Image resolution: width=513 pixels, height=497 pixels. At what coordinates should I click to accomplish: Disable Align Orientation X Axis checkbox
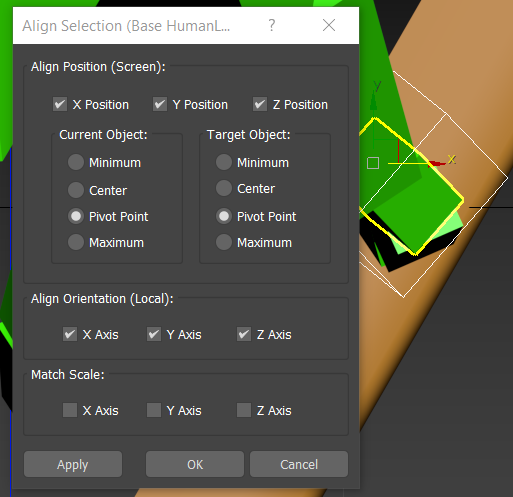click(70, 334)
